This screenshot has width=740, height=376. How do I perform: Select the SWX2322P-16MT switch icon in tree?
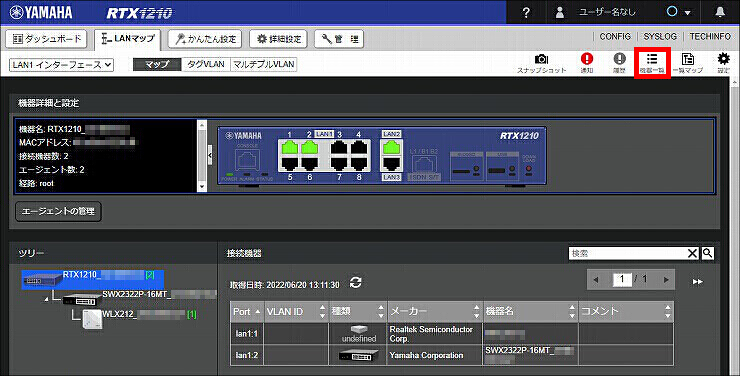[82, 299]
